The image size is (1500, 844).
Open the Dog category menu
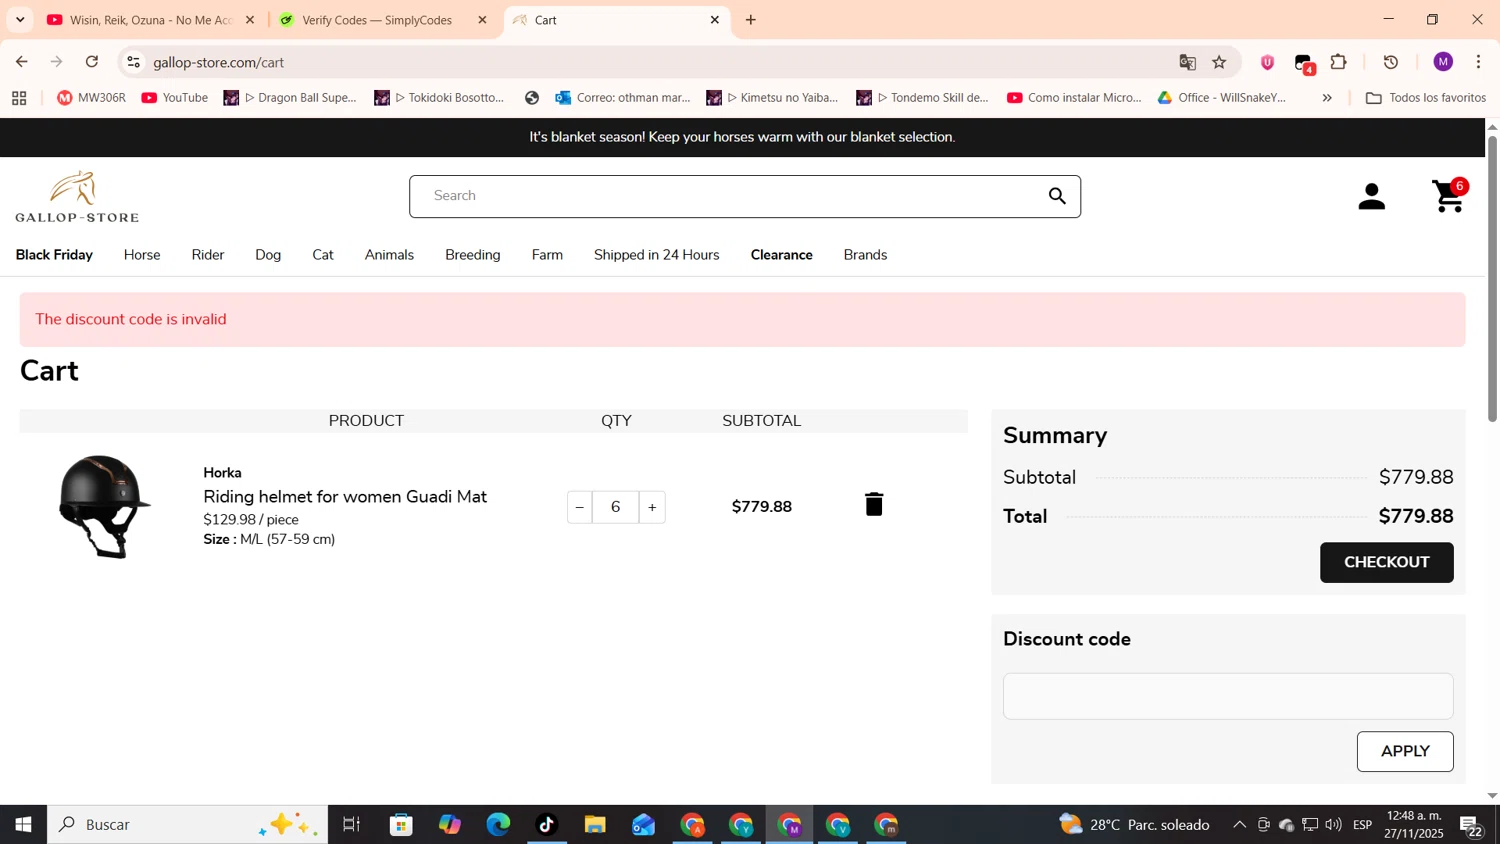(x=268, y=255)
